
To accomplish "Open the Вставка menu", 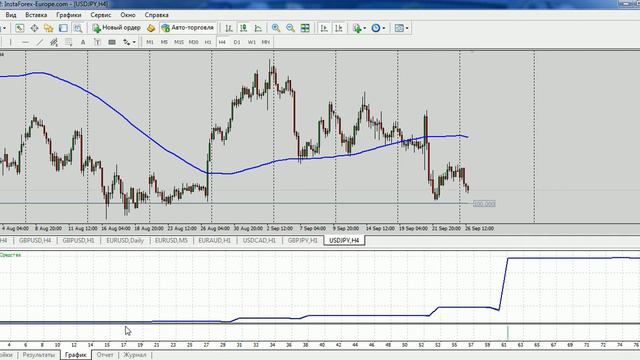I will click(36, 15).
